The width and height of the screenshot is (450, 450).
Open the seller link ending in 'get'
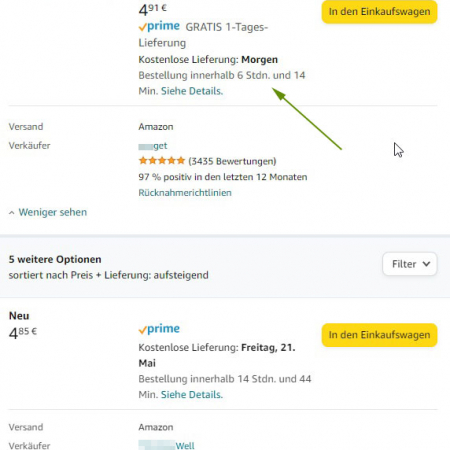click(153, 146)
